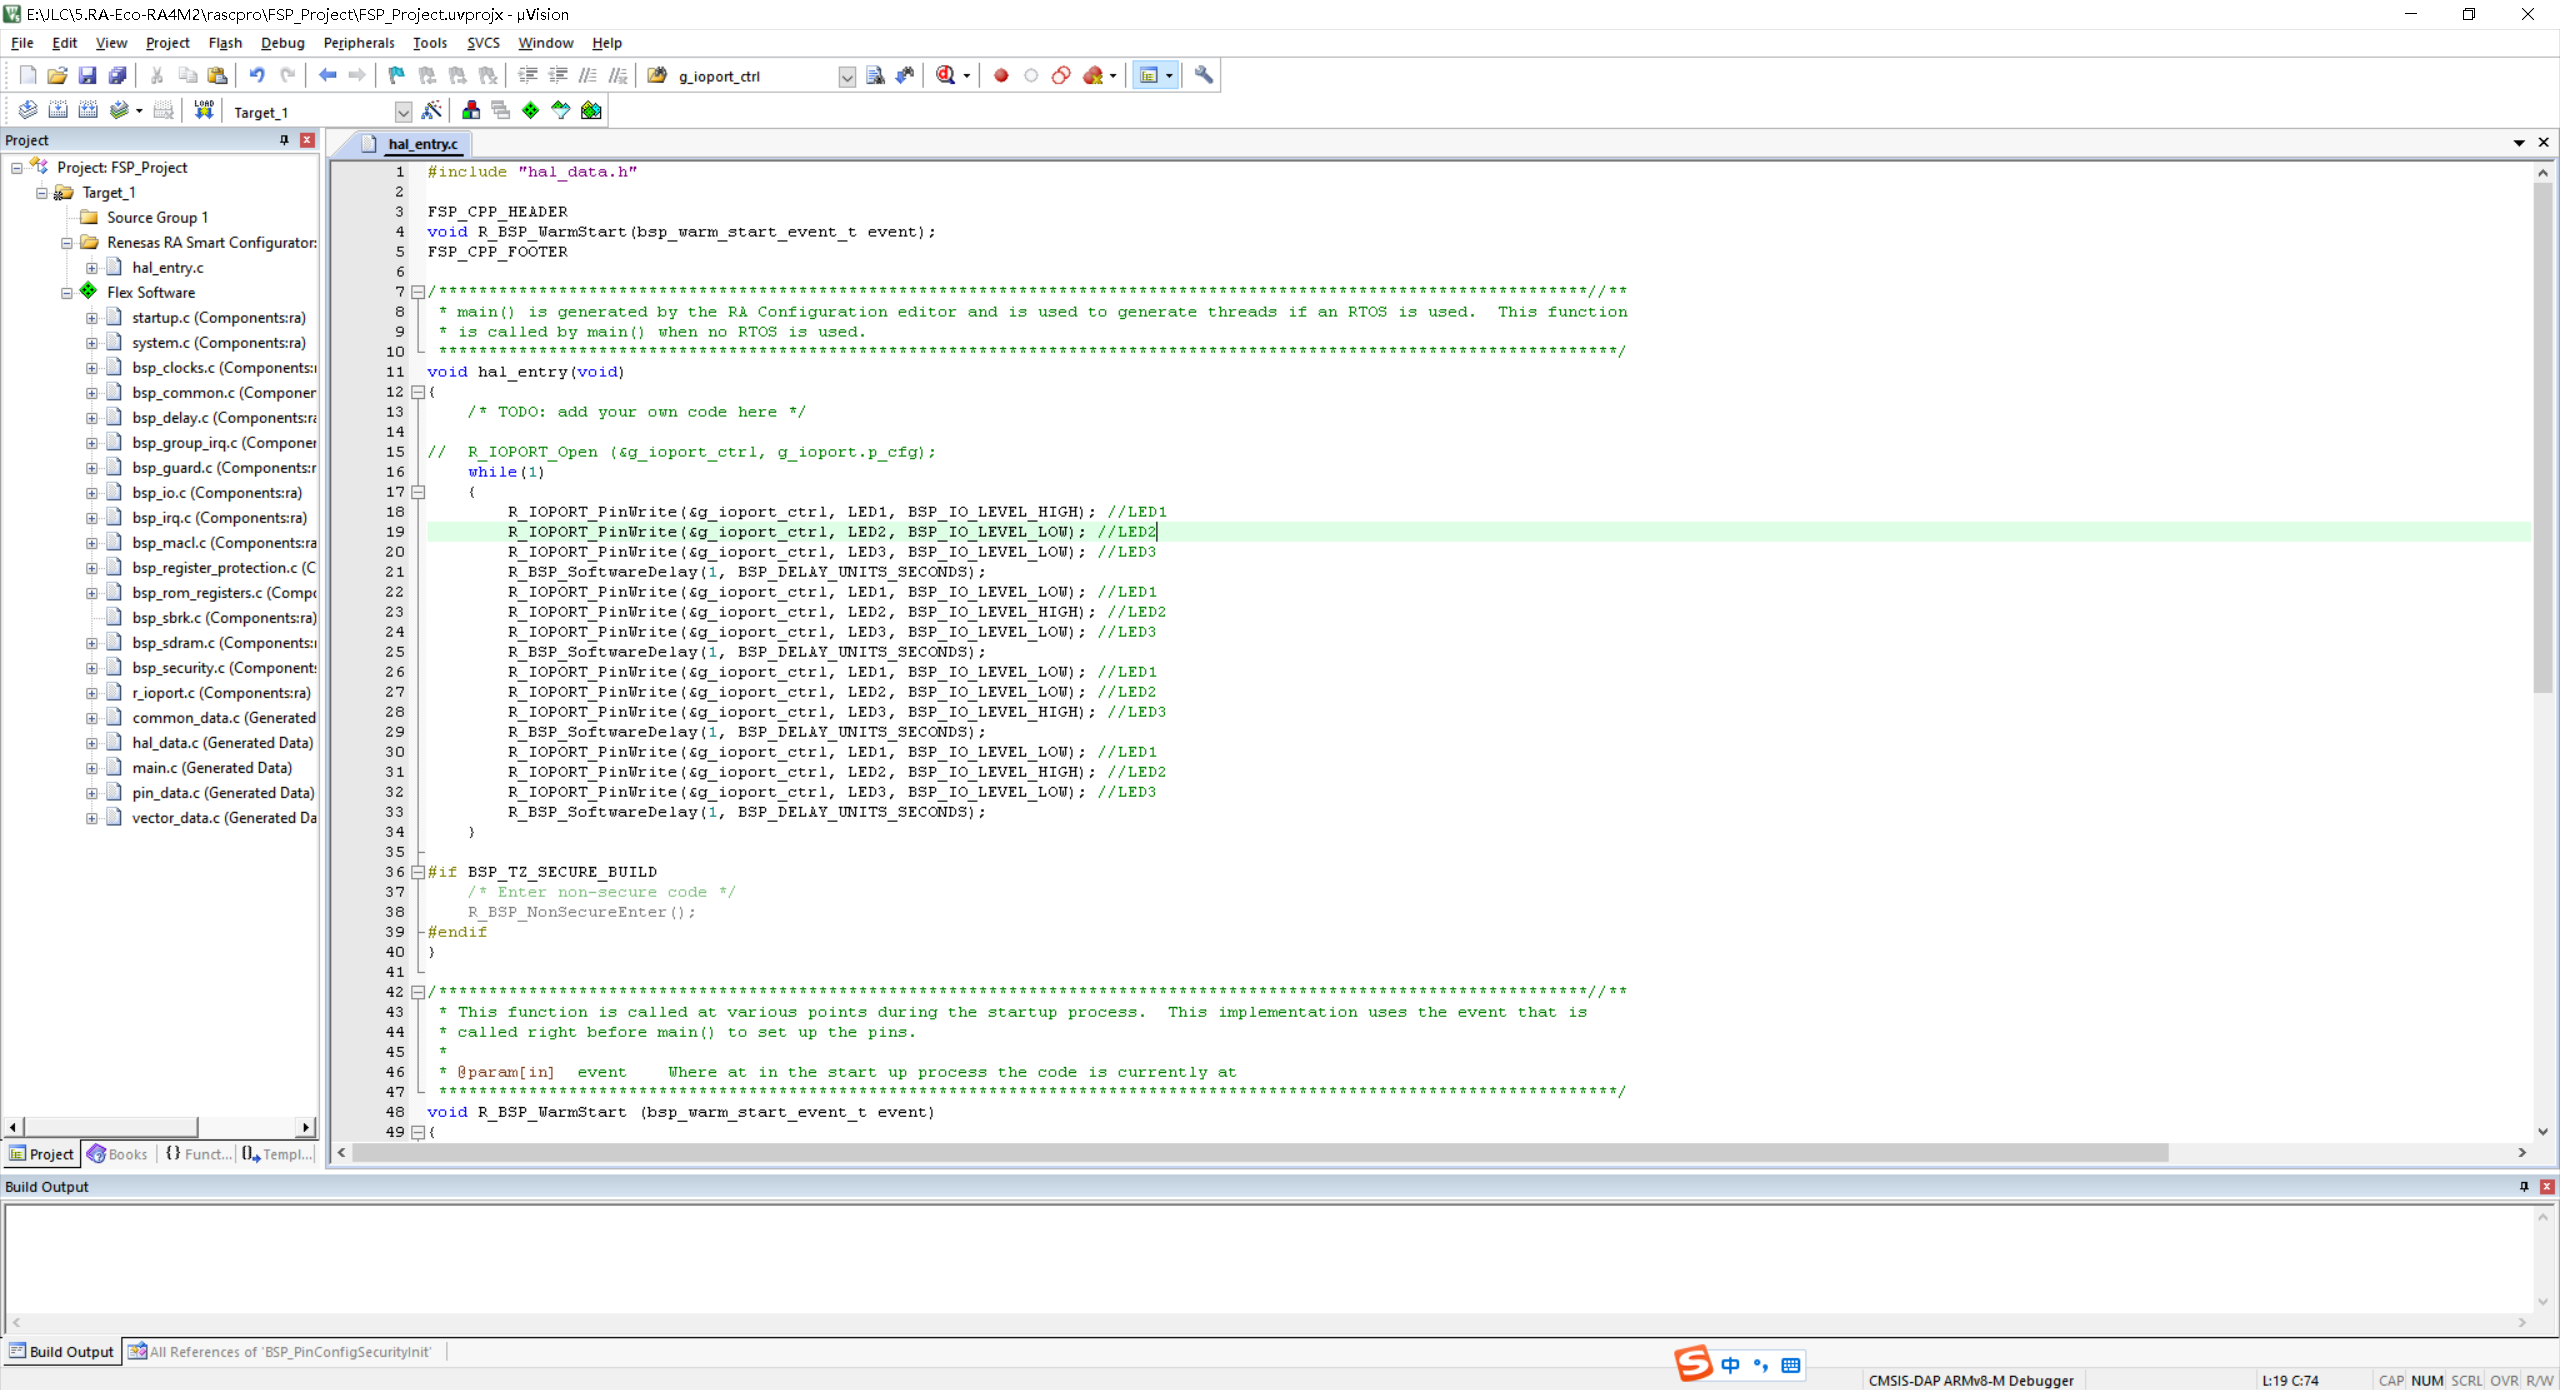Open the Debug menu
Image resolution: width=2560 pixels, height=1390 pixels.
click(282, 43)
